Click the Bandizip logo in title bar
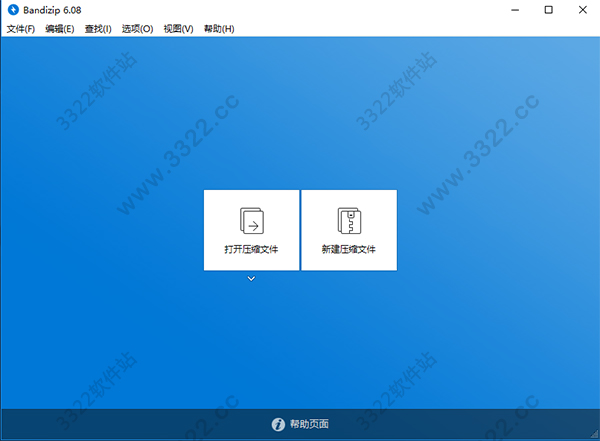Viewport: 600px width, 441px height. (13, 10)
